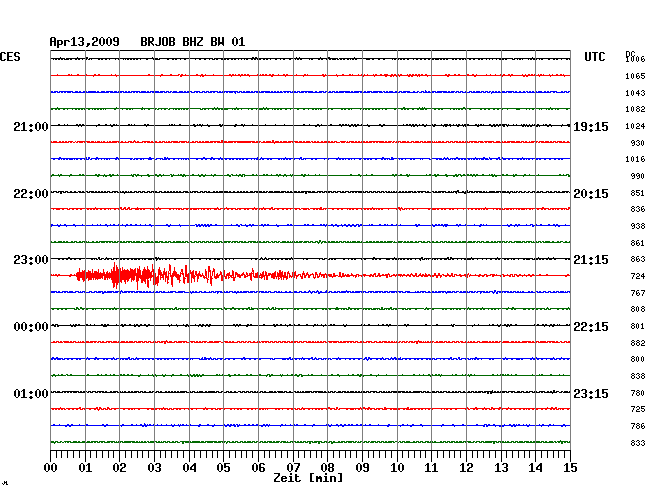Pick the DC value "800"
650x494 pixels.
(638, 359)
